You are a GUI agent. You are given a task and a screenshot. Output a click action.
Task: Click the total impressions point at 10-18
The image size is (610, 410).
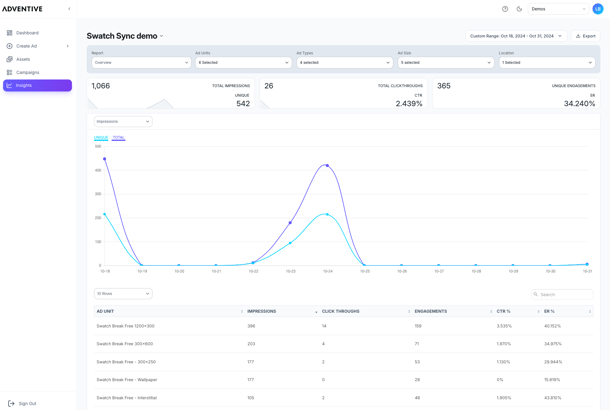105,159
